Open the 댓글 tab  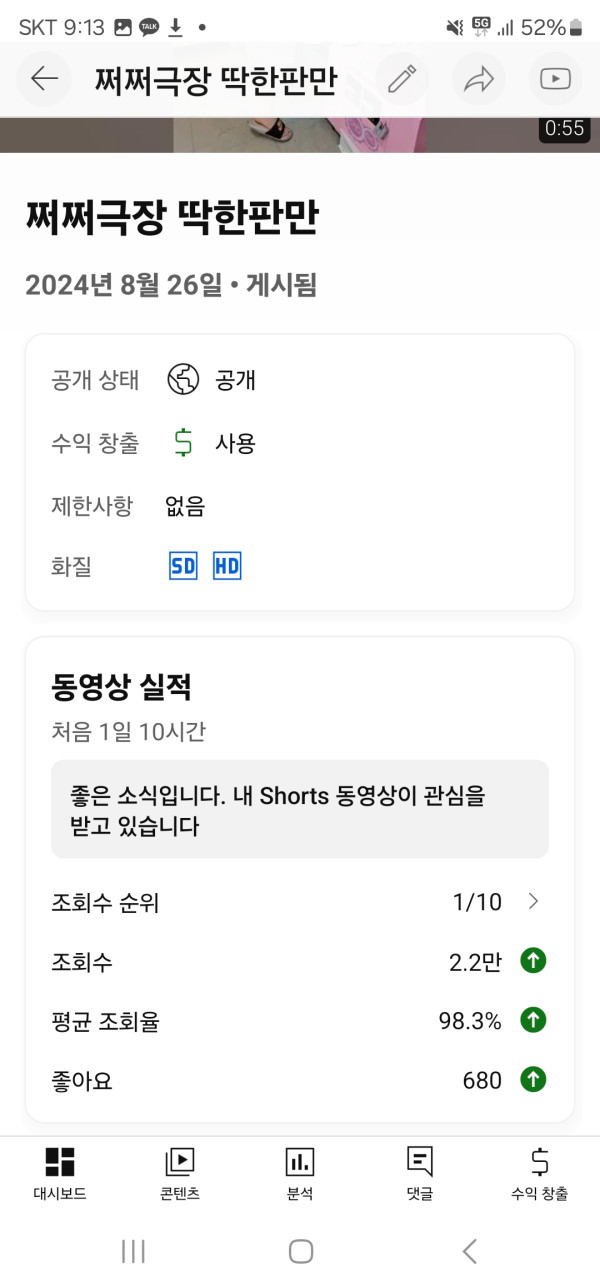click(x=420, y=1173)
